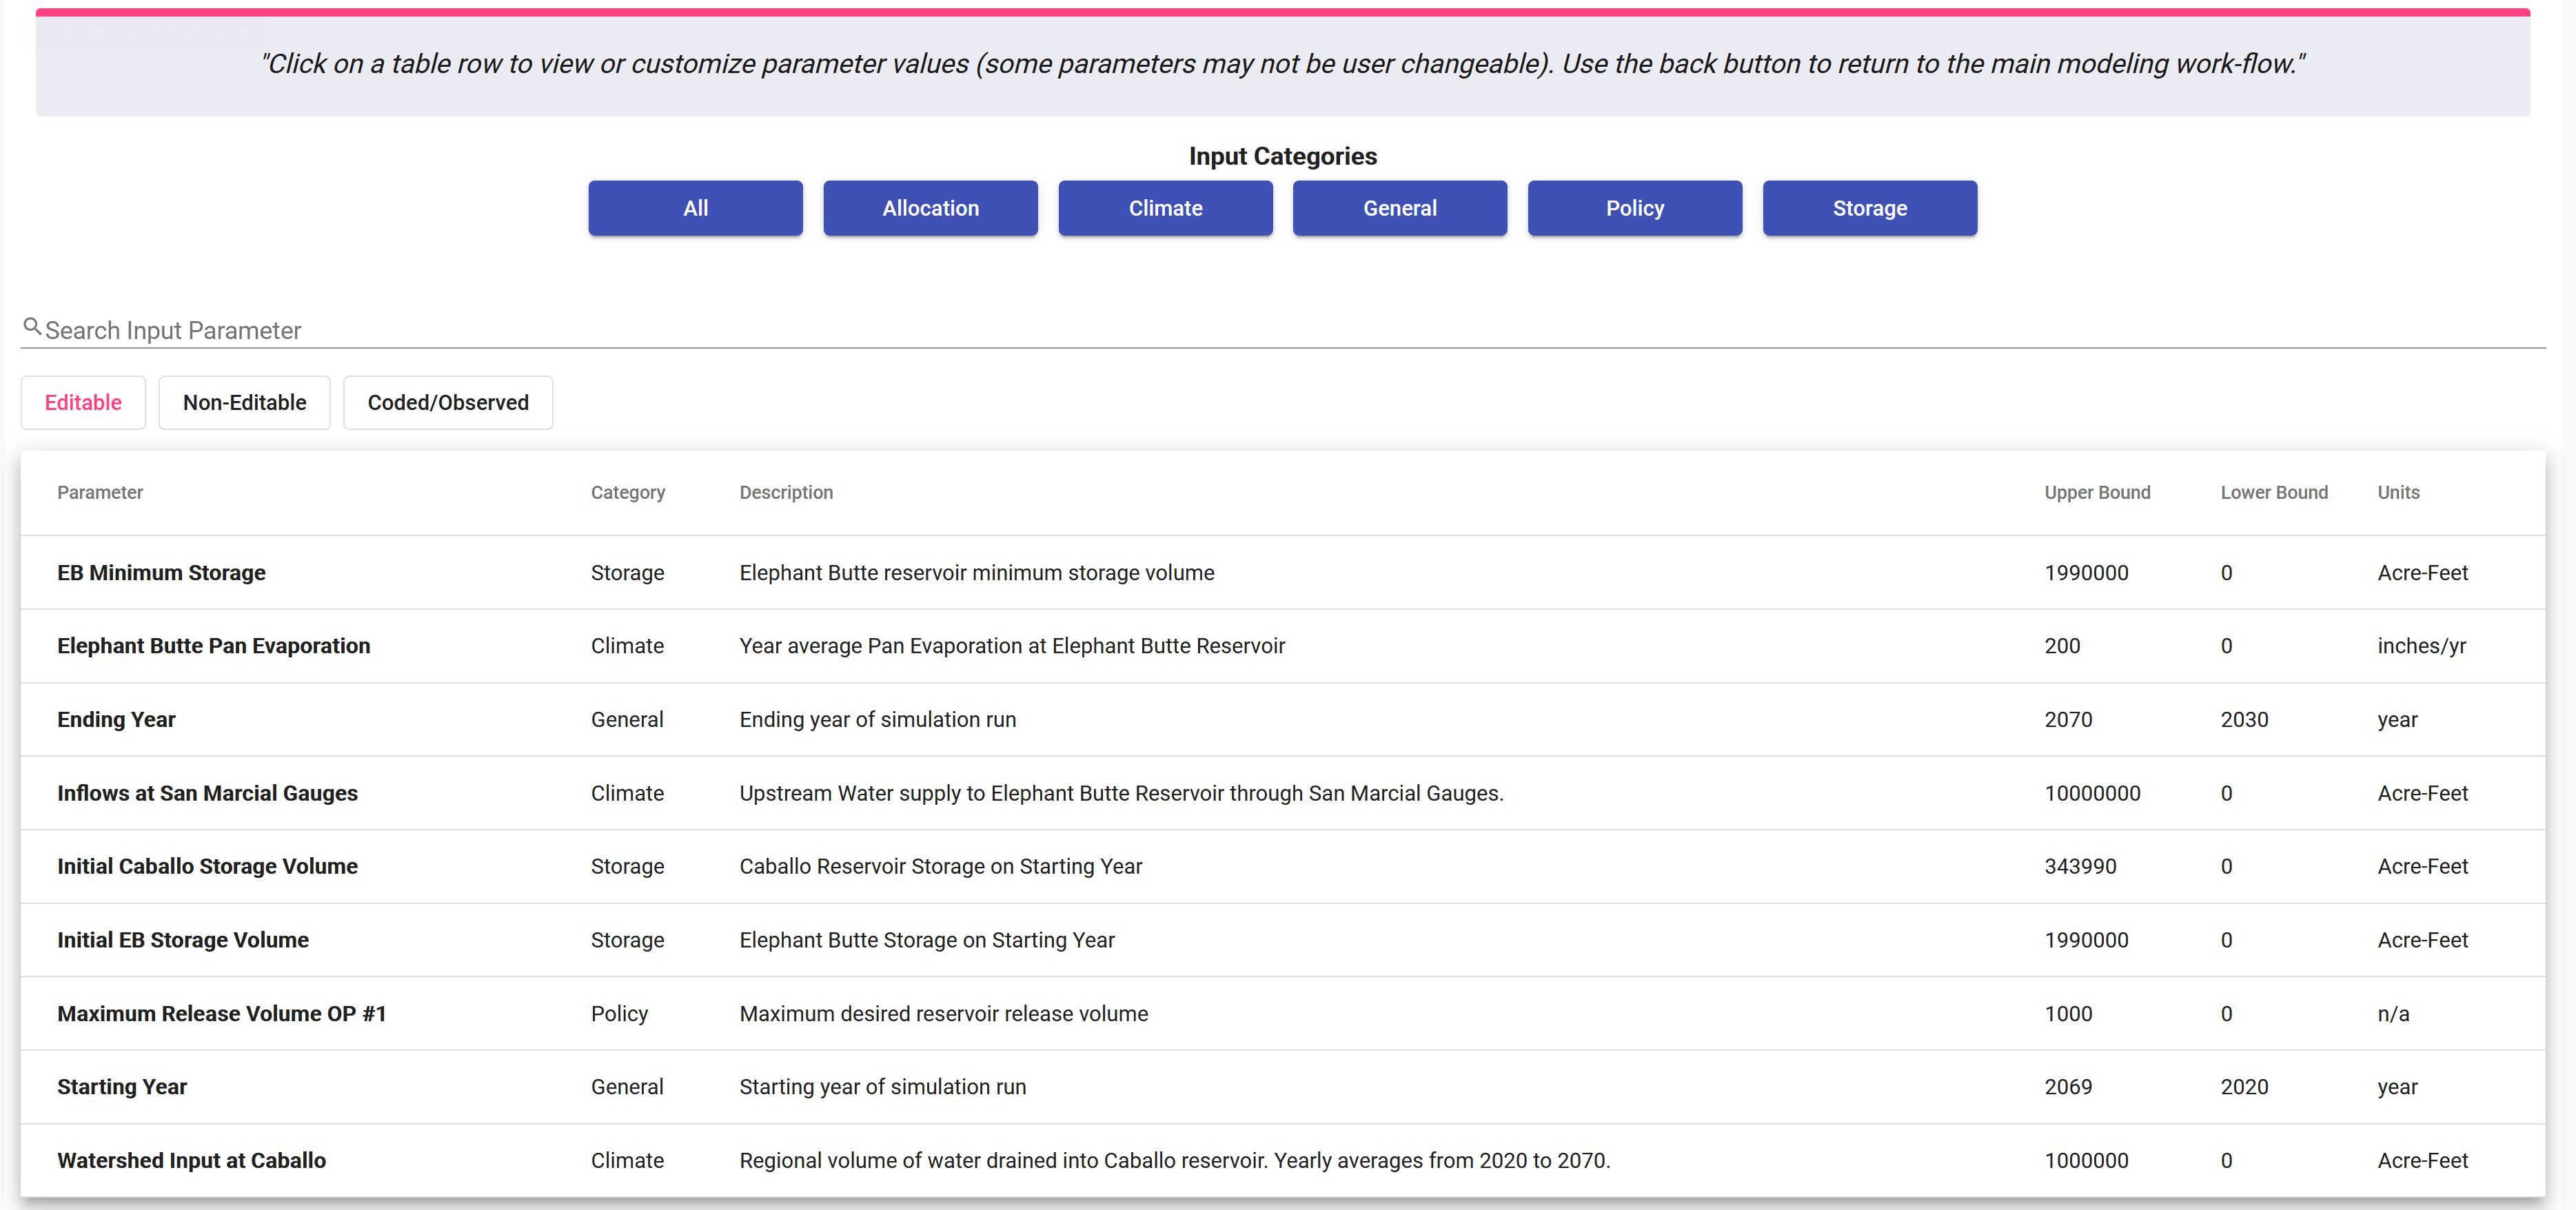Open Inflows at San Marcial Gauges row
The width and height of the screenshot is (2576, 1210).
tap(1283, 793)
